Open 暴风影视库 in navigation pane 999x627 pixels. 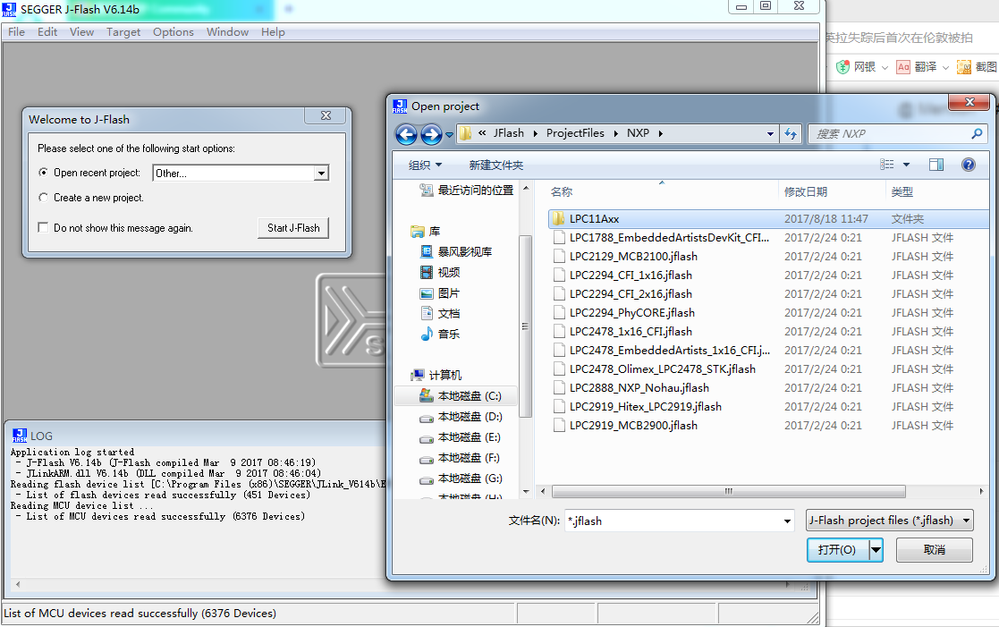coord(456,252)
